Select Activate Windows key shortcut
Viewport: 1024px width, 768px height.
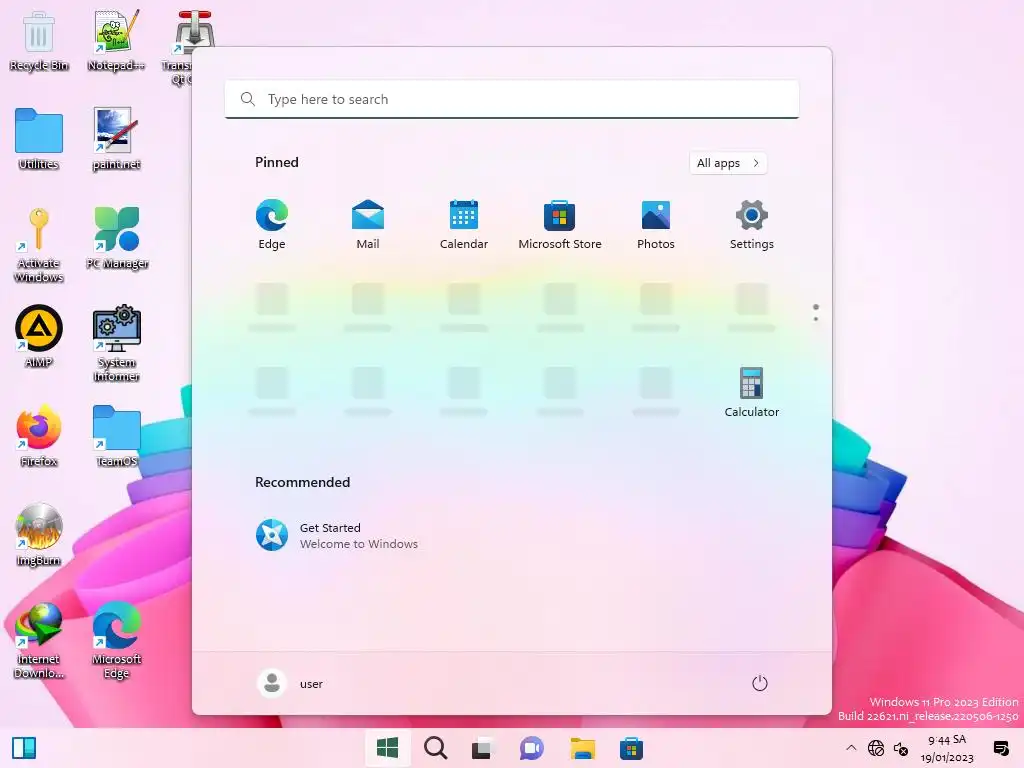click(x=39, y=245)
